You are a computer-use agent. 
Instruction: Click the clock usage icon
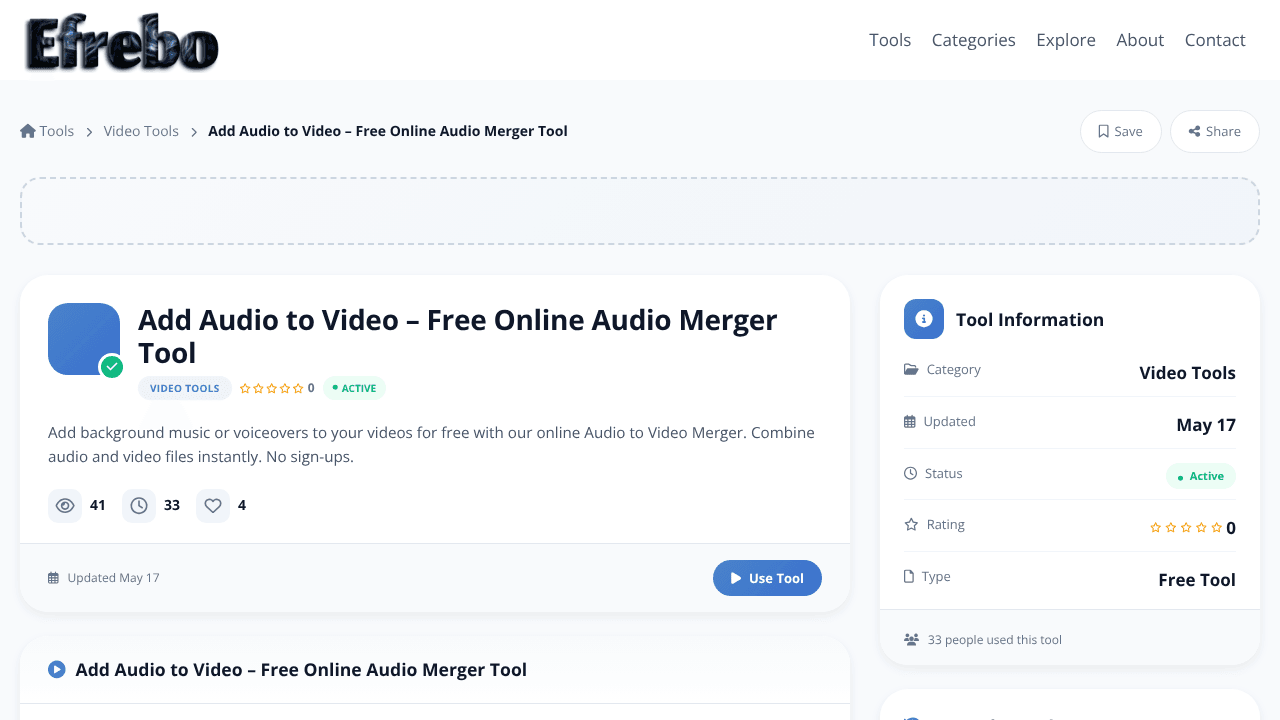[139, 506]
